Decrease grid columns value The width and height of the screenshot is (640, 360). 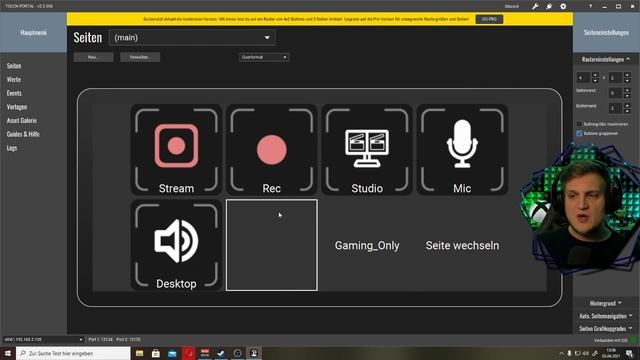tap(595, 80)
